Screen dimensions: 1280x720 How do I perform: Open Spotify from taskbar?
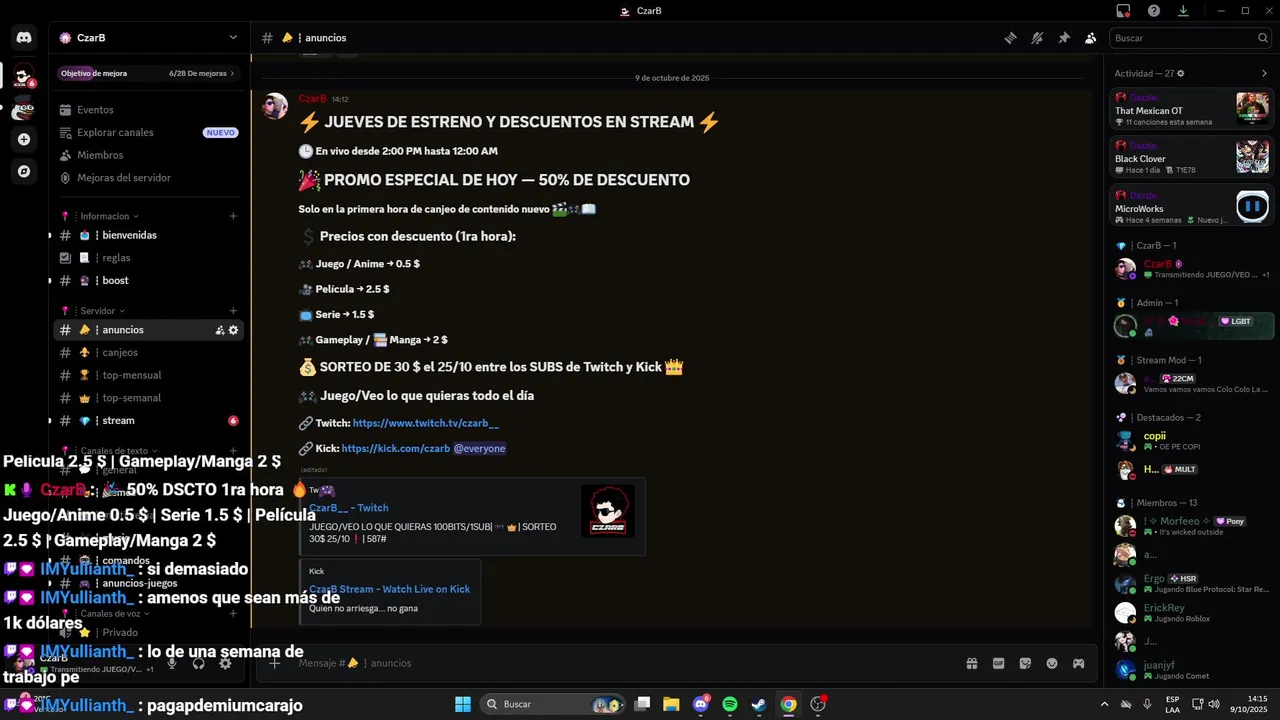(730, 704)
